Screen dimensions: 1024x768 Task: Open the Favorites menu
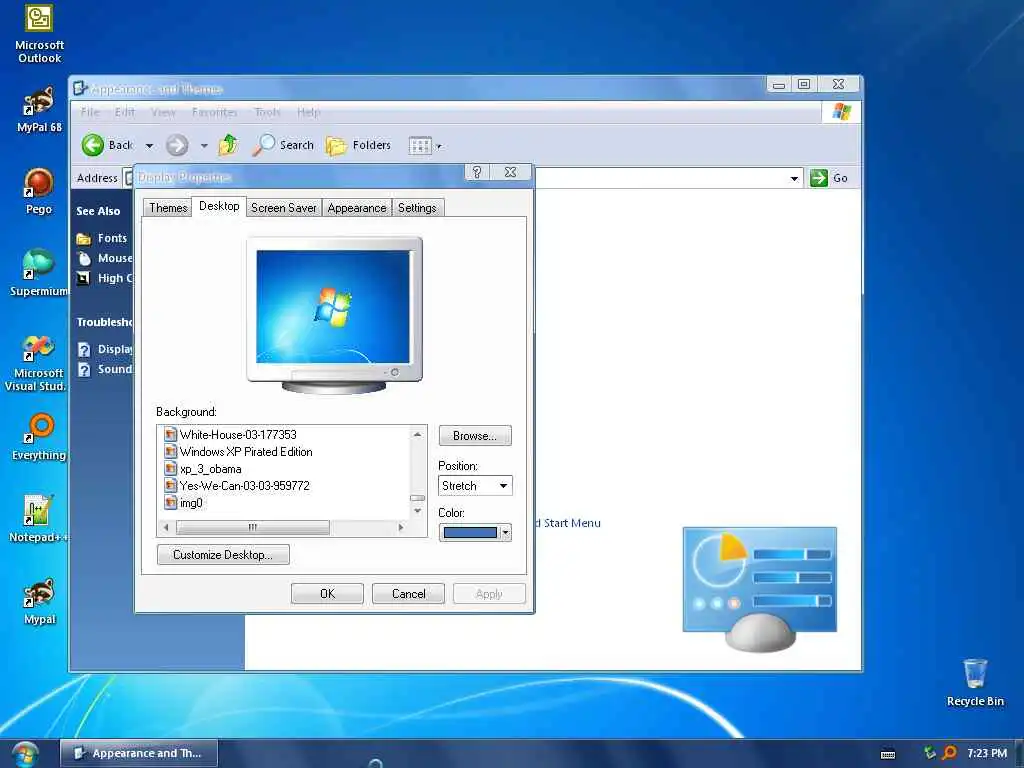[x=214, y=112]
